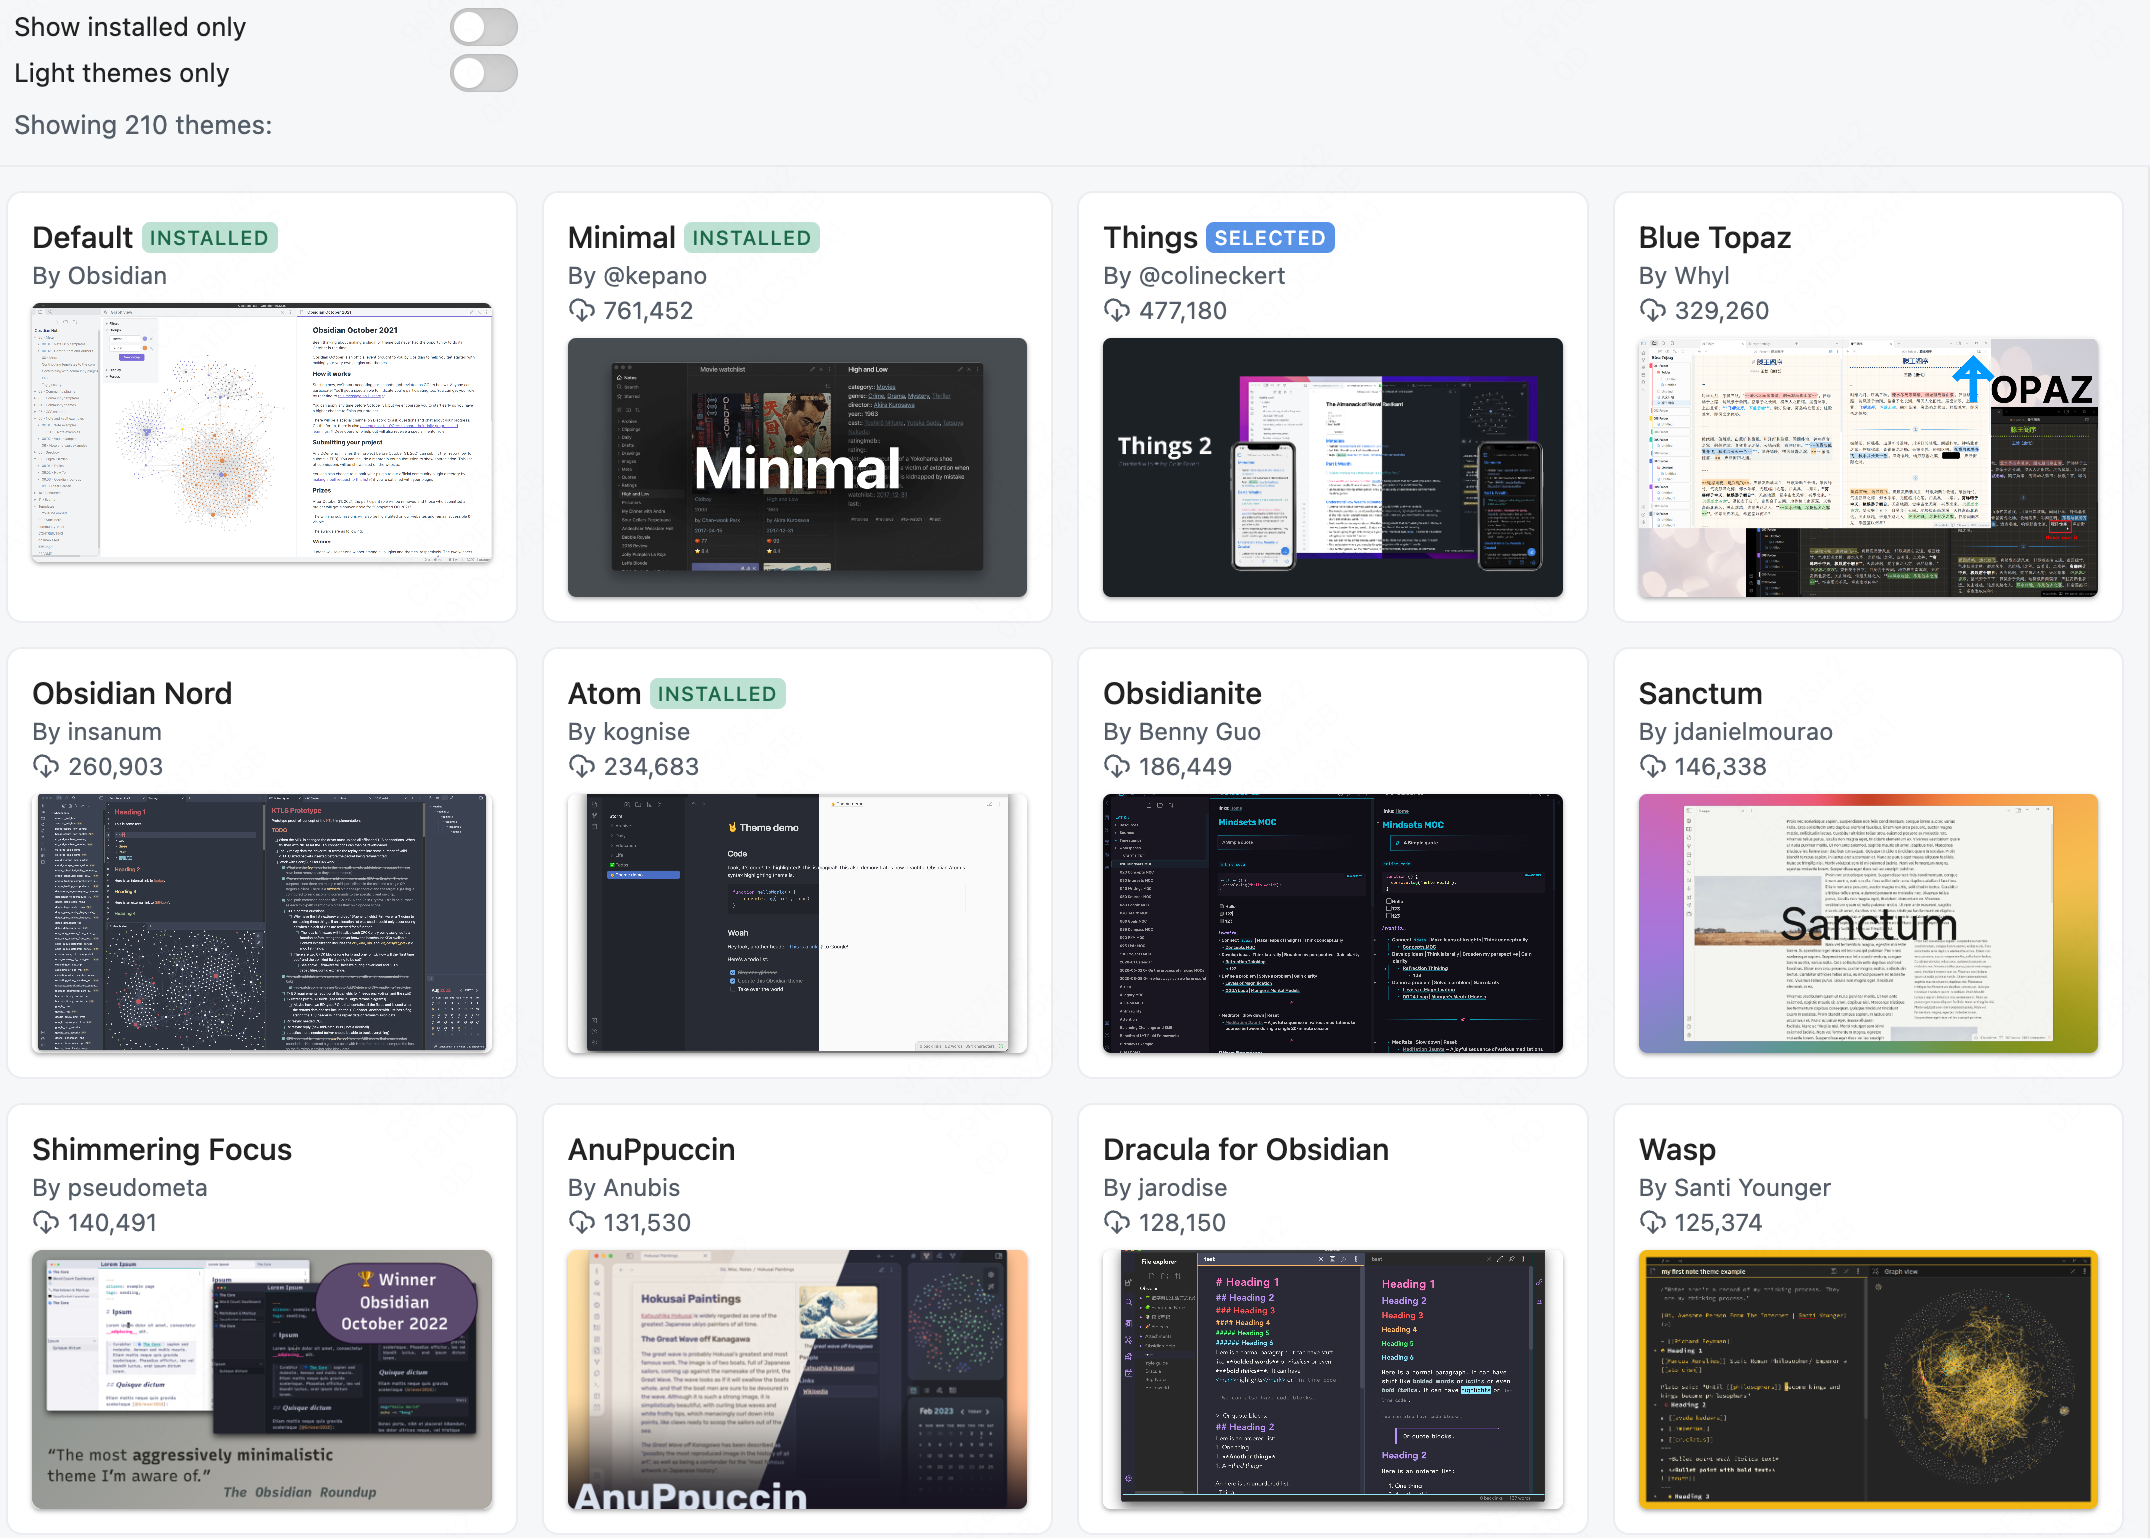Open the Blue Topaz preview thumbnail
The height and width of the screenshot is (1538, 2150).
(x=1868, y=468)
